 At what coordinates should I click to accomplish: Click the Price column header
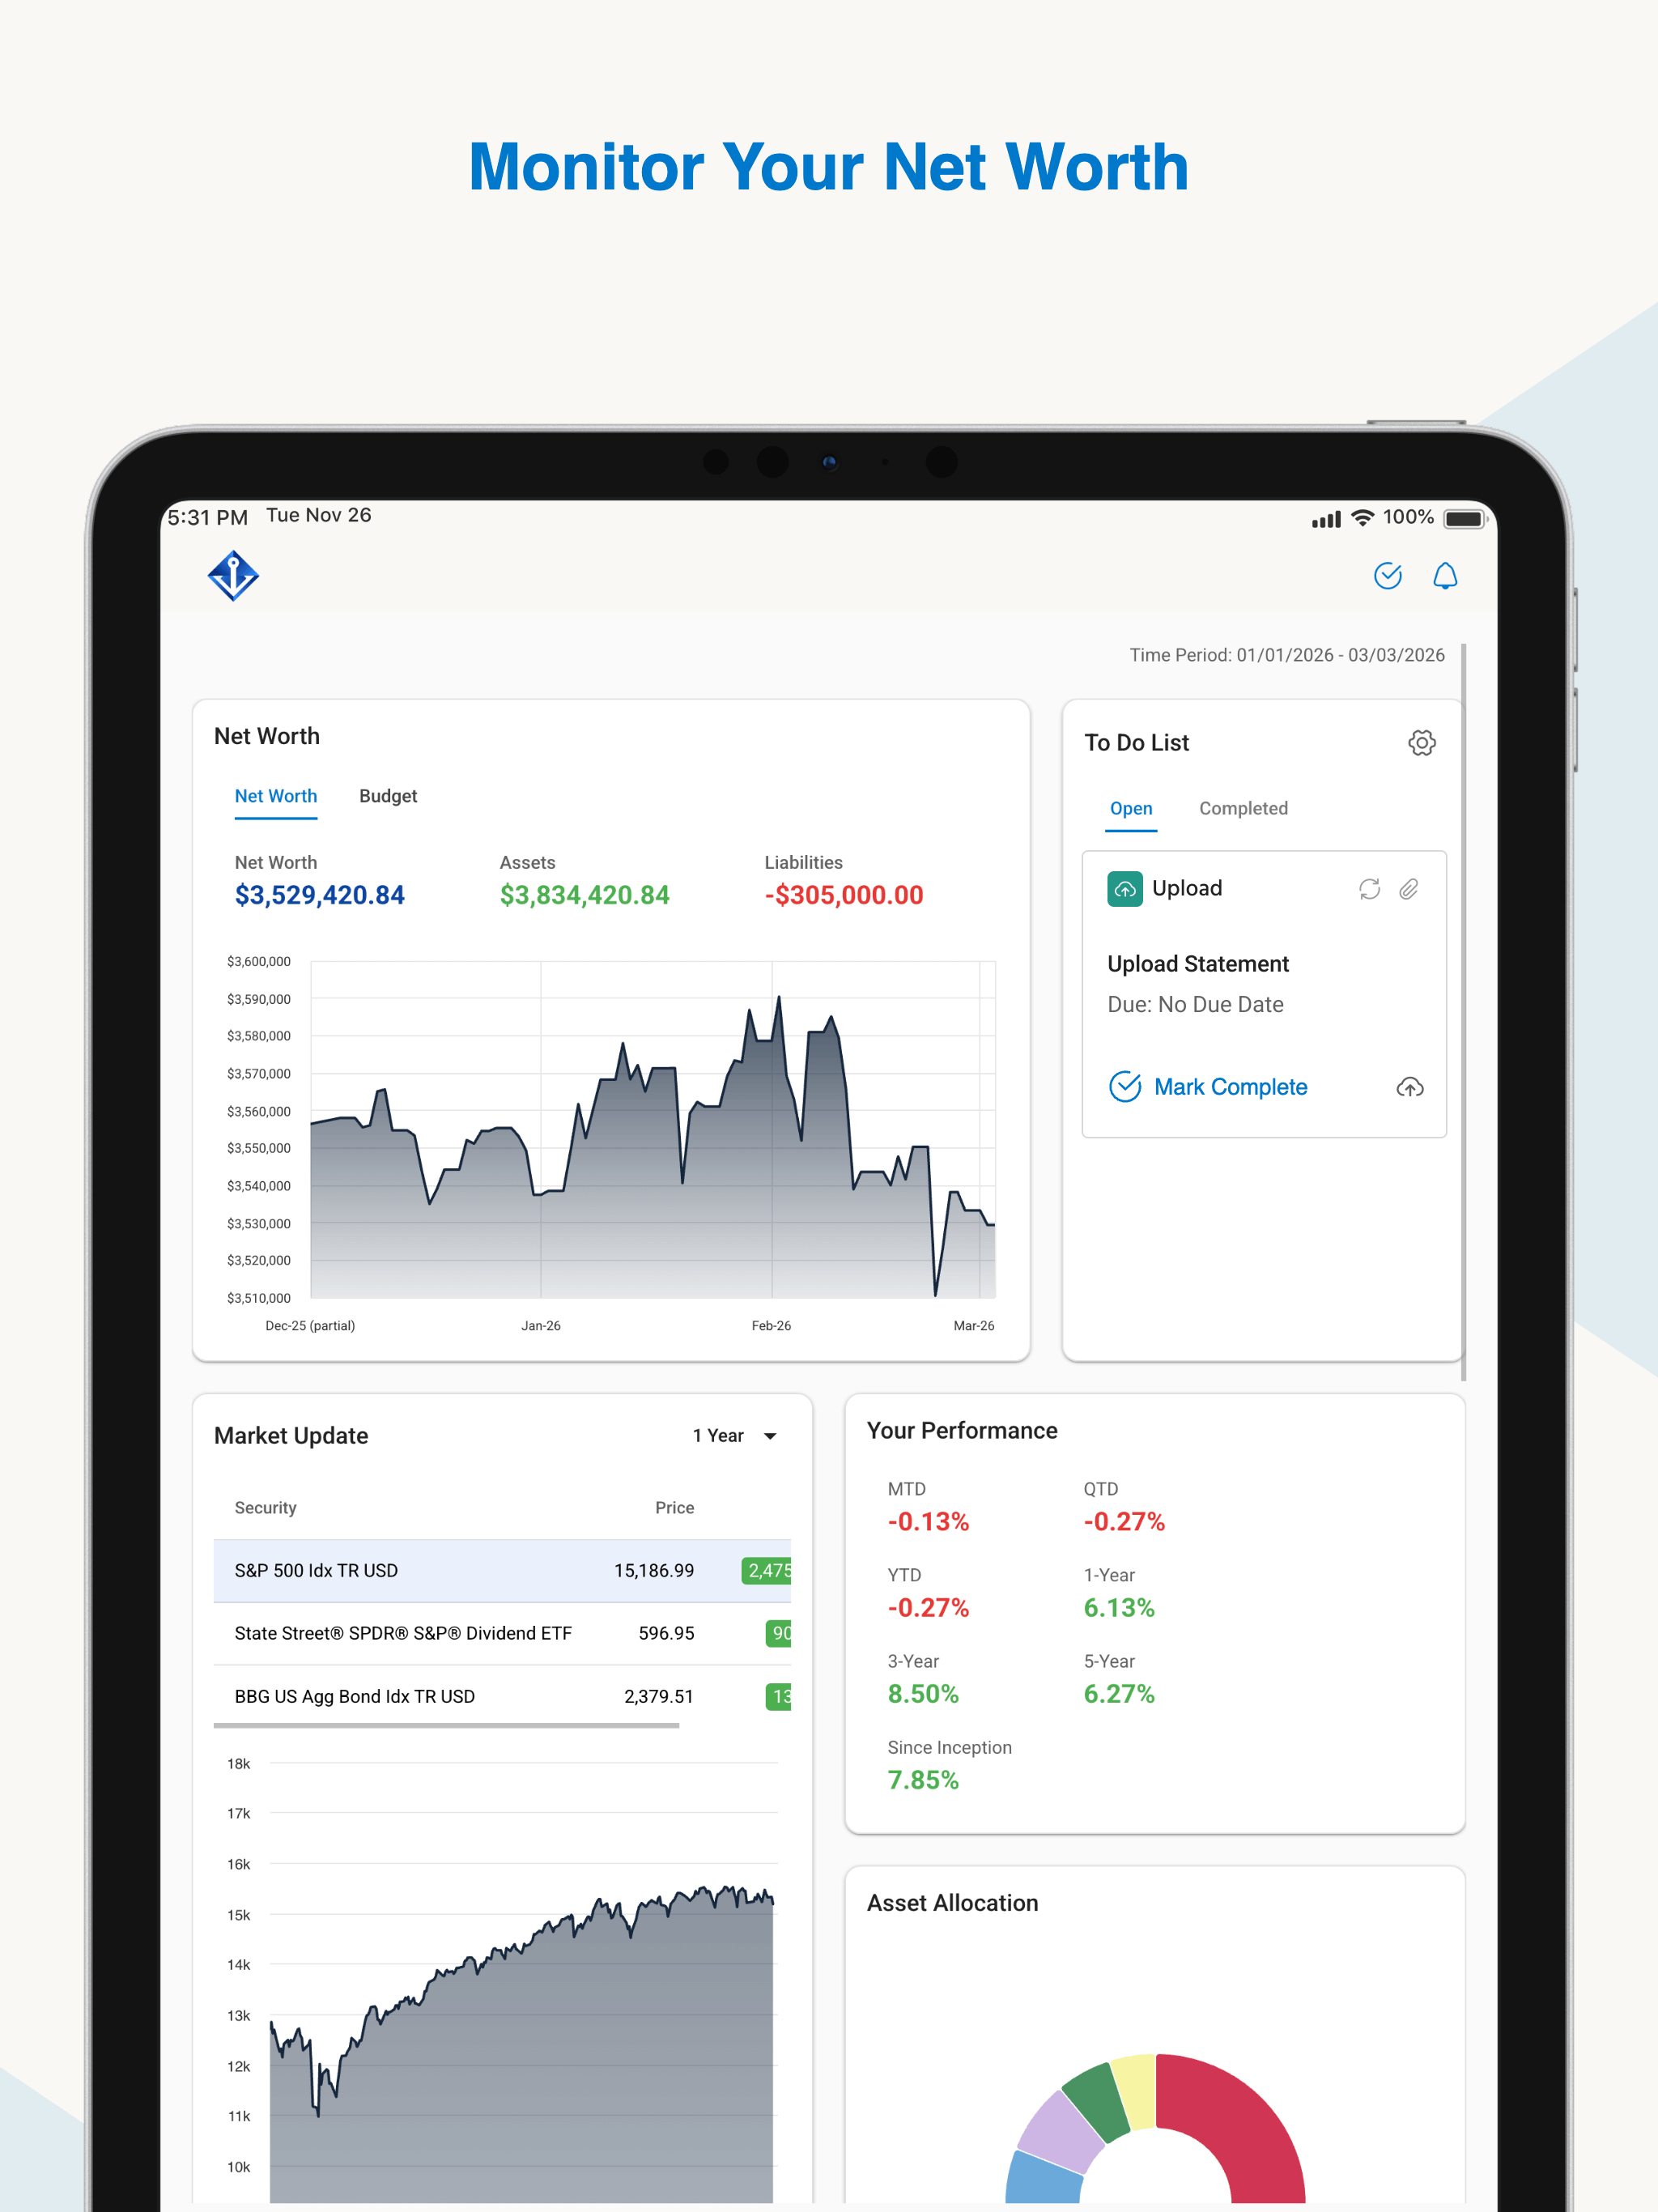[x=674, y=1507]
